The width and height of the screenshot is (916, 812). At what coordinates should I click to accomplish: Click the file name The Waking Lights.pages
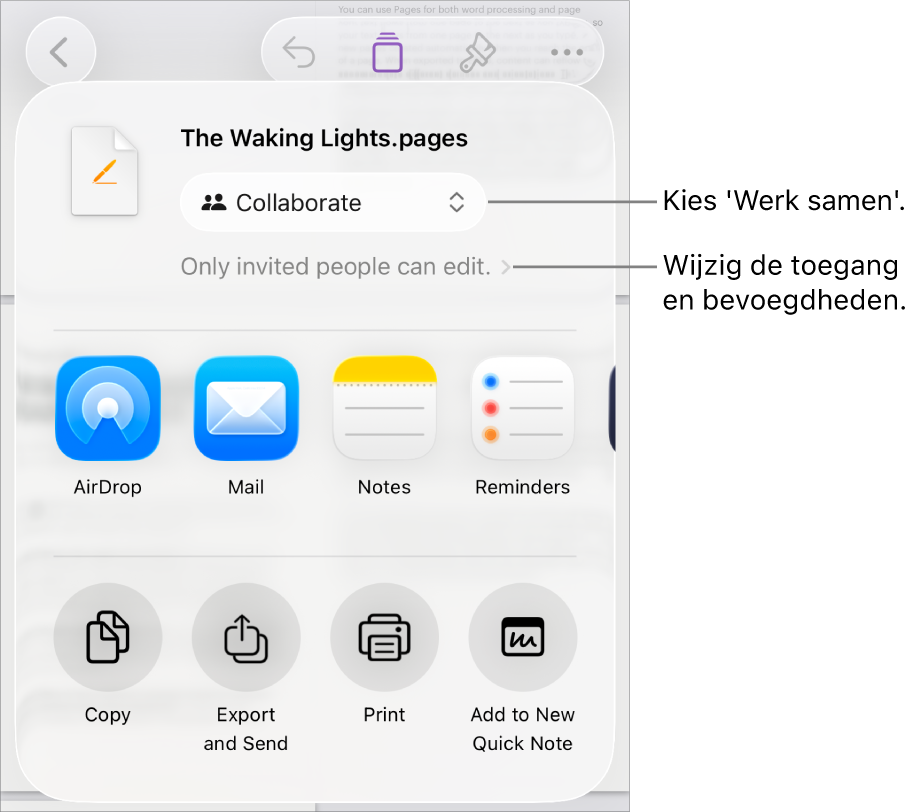coord(324,138)
